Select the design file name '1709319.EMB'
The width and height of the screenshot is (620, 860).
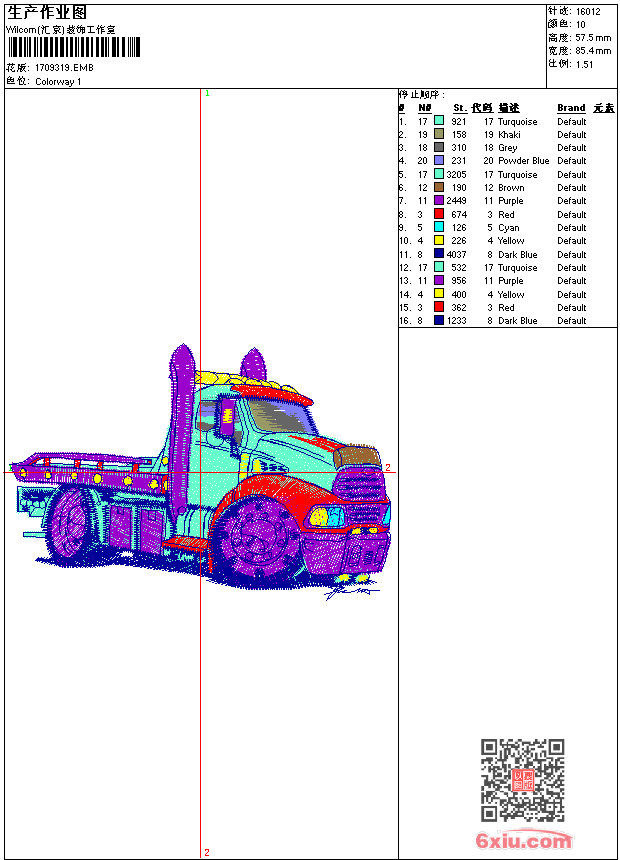coord(64,67)
